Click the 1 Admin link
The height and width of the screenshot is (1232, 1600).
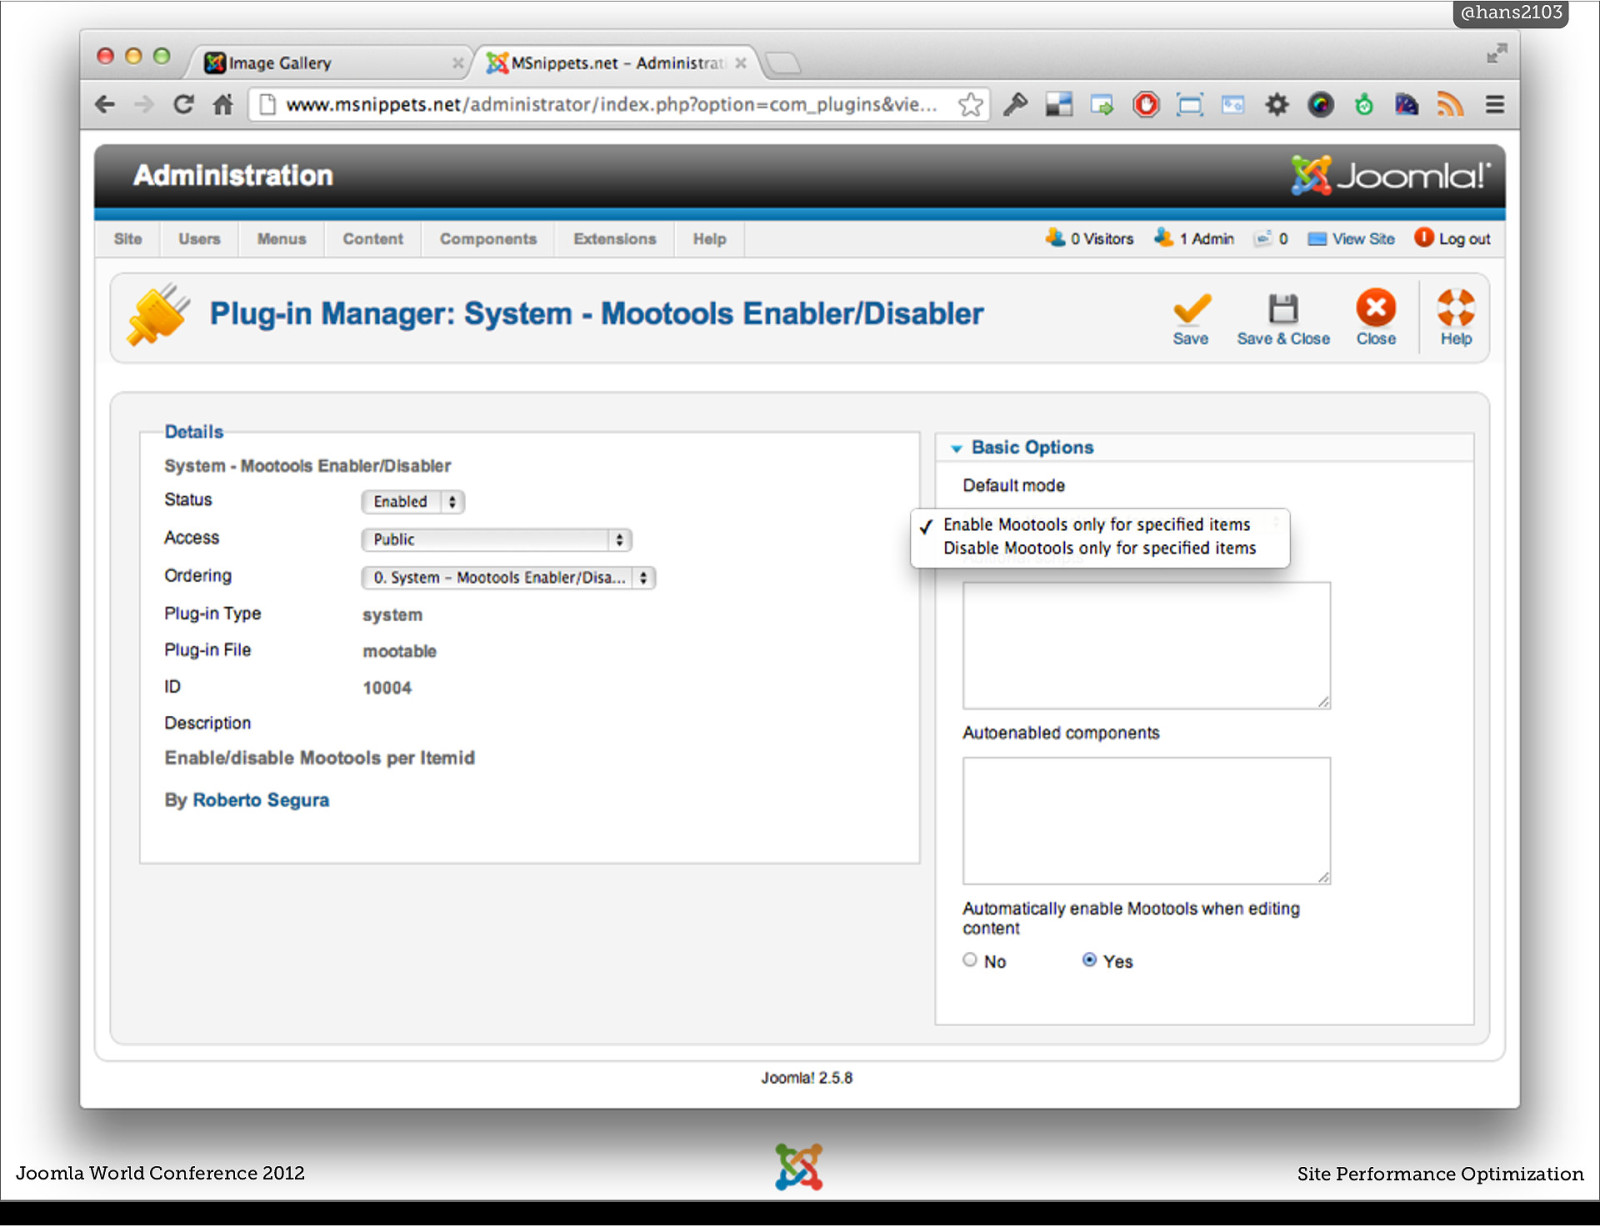tap(1194, 238)
